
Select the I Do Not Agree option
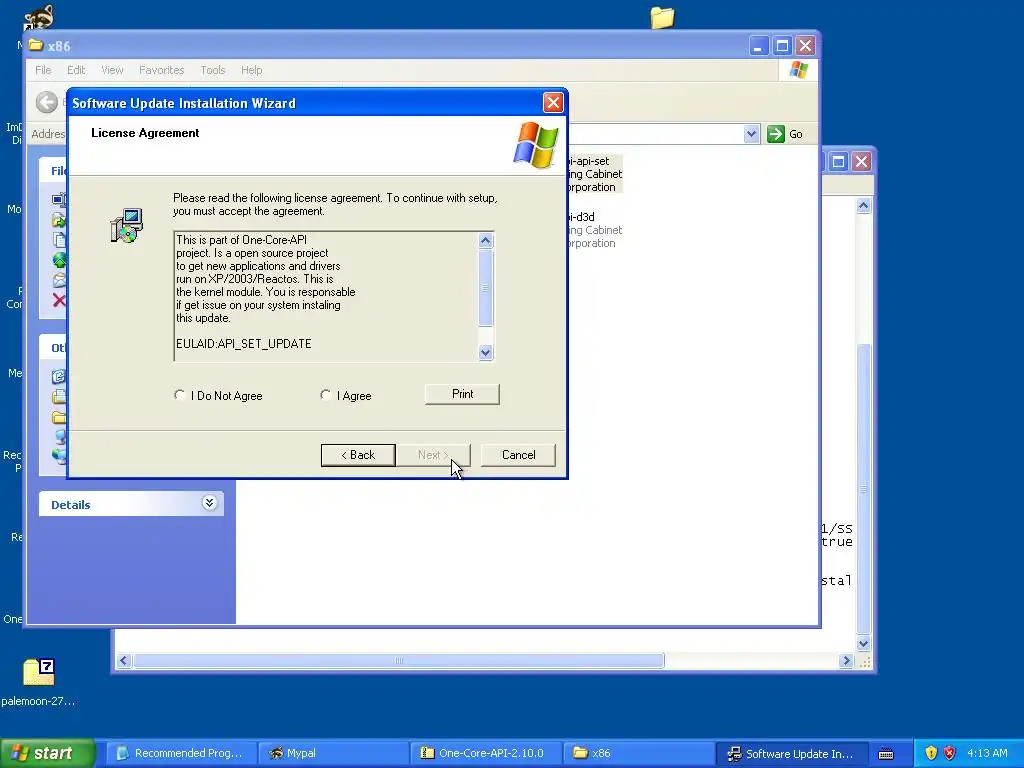click(x=180, y=395)
